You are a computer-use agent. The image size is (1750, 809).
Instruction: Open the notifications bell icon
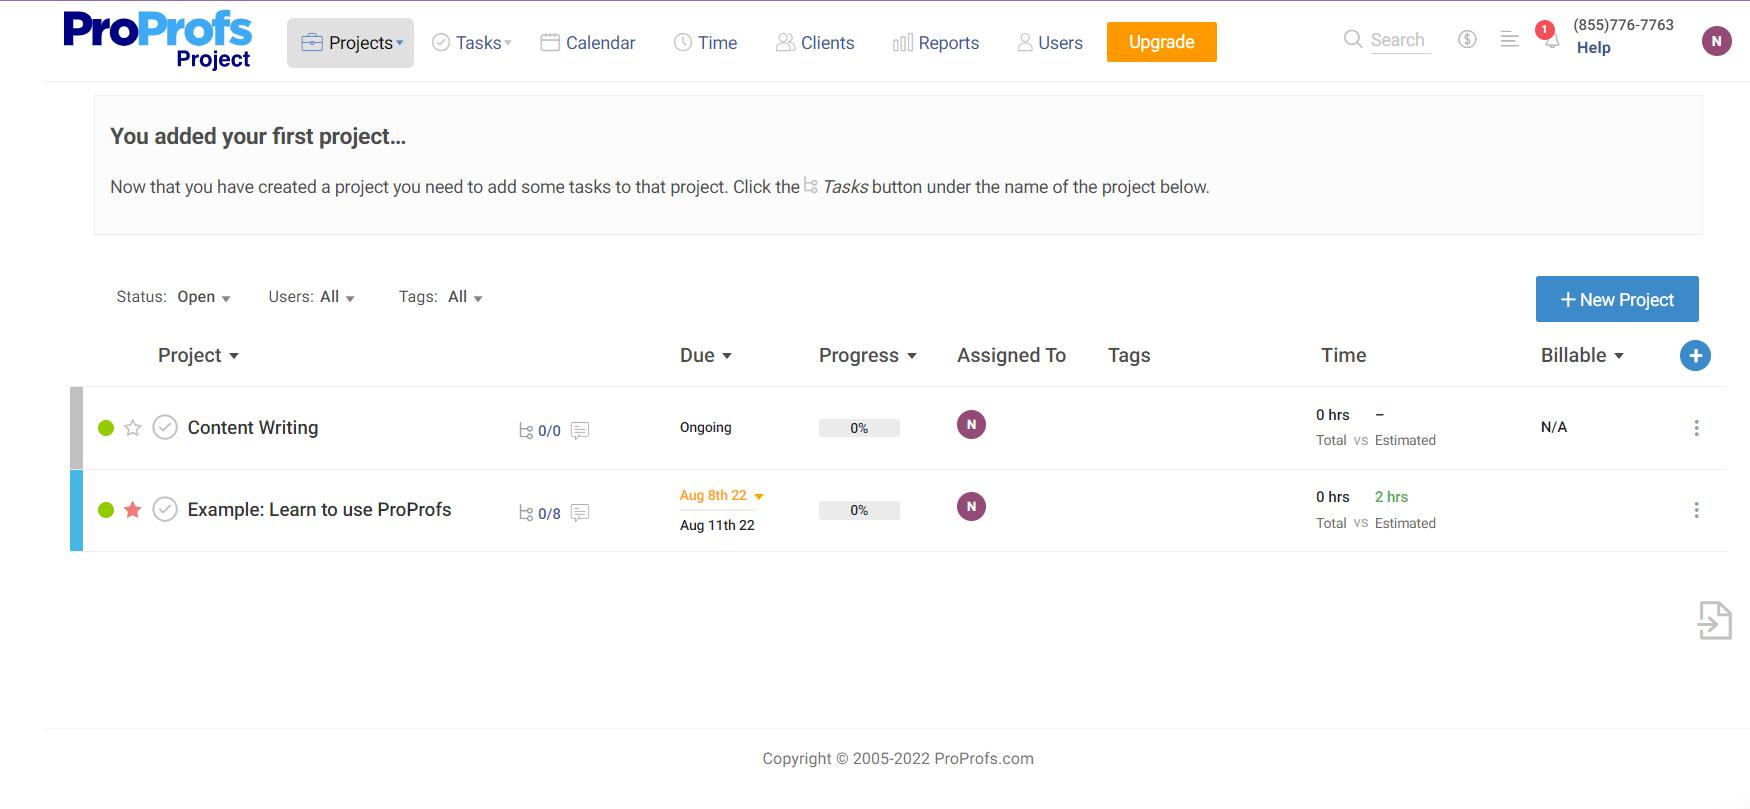(1550, 38)
